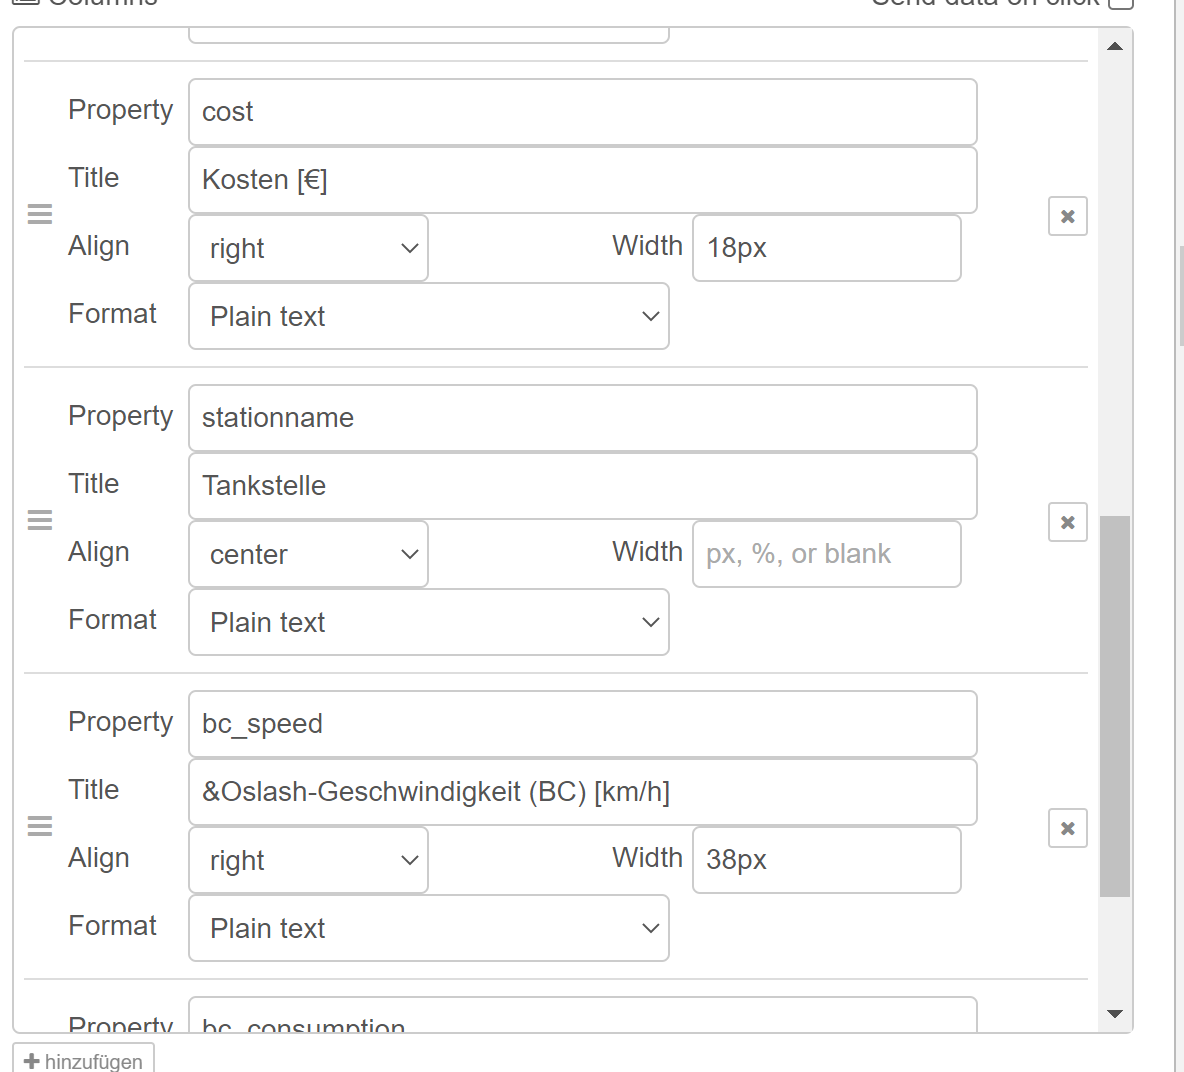
Task: Open Align dropdown for bc_speed column
Action: coord(308,860)
